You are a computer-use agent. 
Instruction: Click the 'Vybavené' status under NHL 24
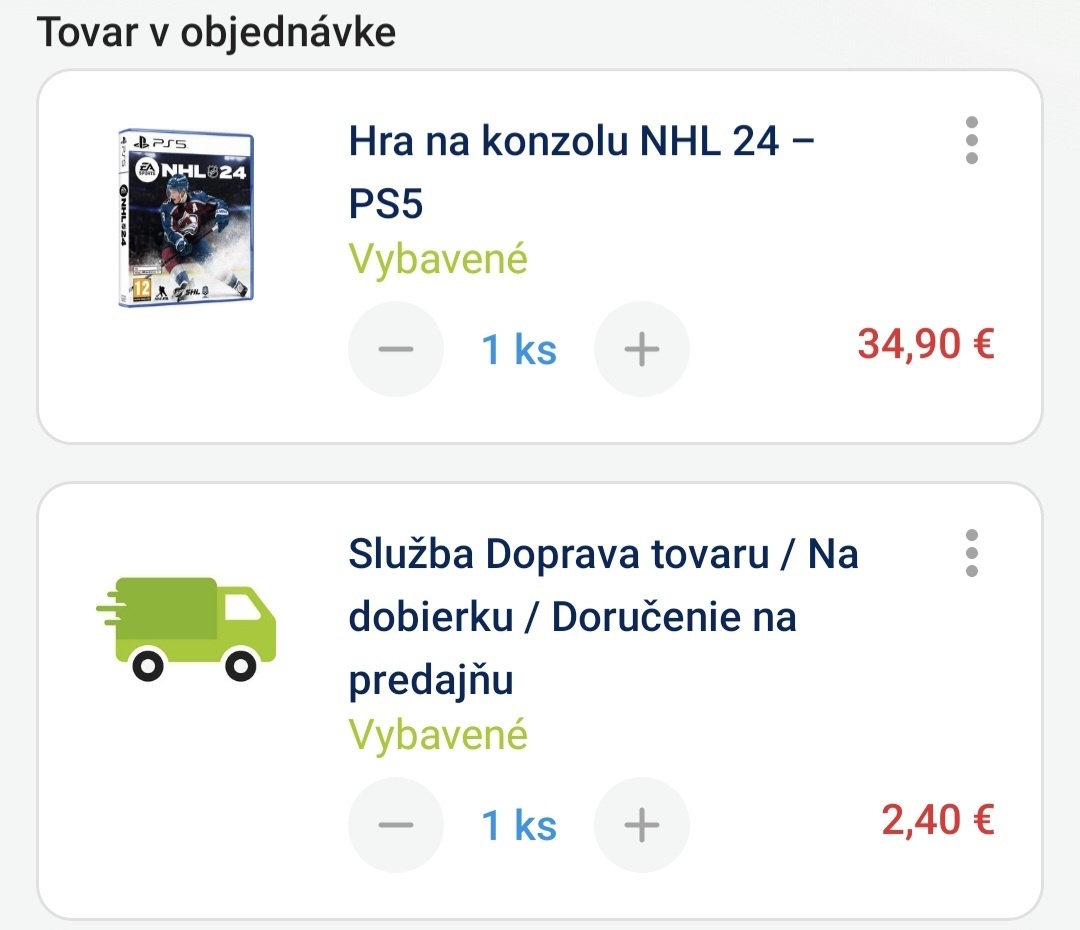pos(437,258)
